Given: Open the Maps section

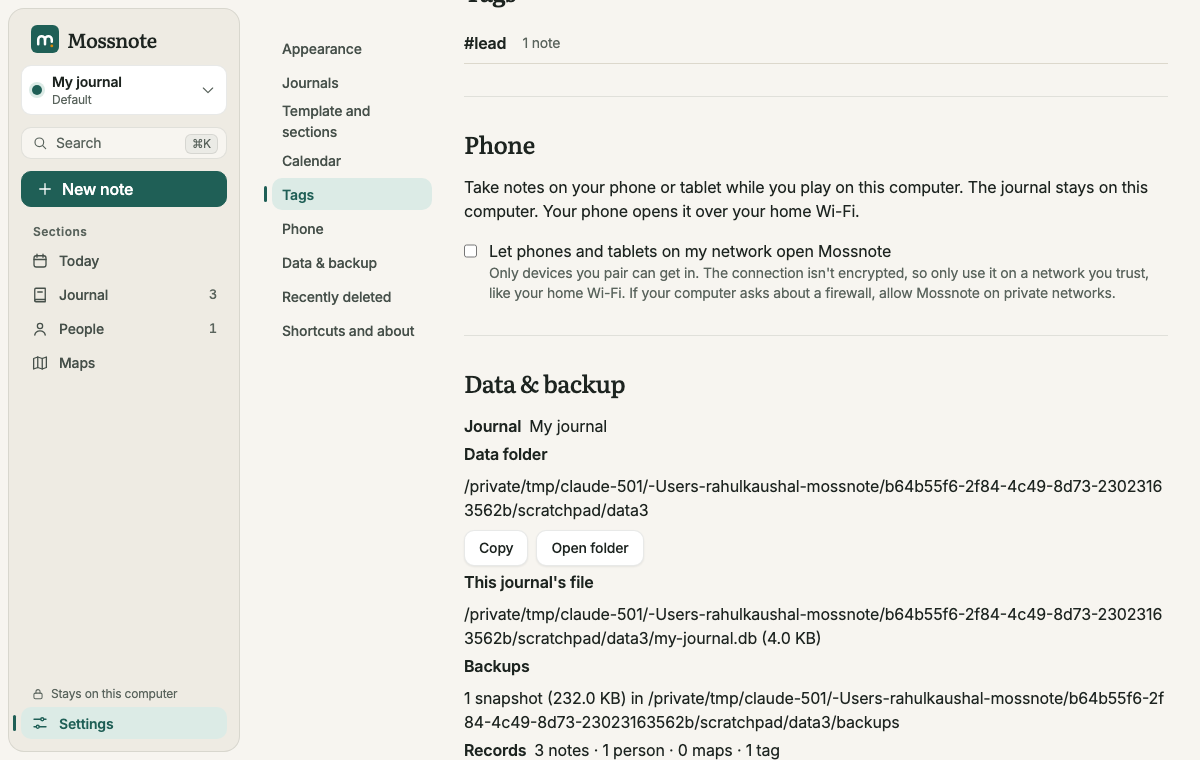Looking at the screenshot, I should (x=124, y=363).
